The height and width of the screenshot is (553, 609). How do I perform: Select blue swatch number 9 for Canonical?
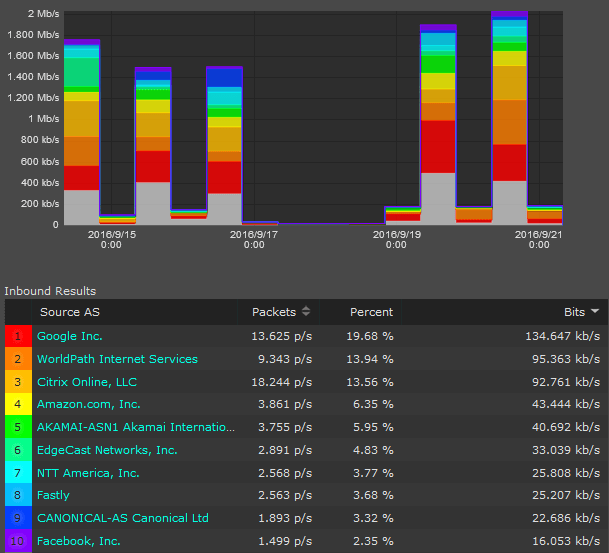(x=18, y=518)
